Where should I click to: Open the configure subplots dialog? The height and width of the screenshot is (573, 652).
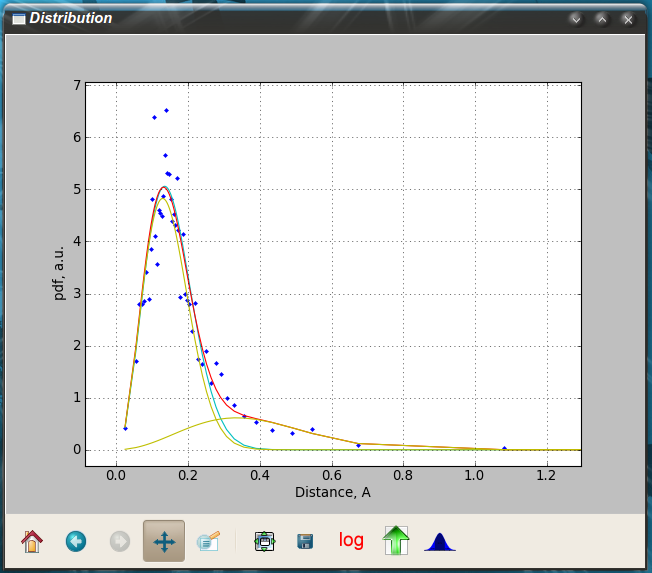pos(264,541)
